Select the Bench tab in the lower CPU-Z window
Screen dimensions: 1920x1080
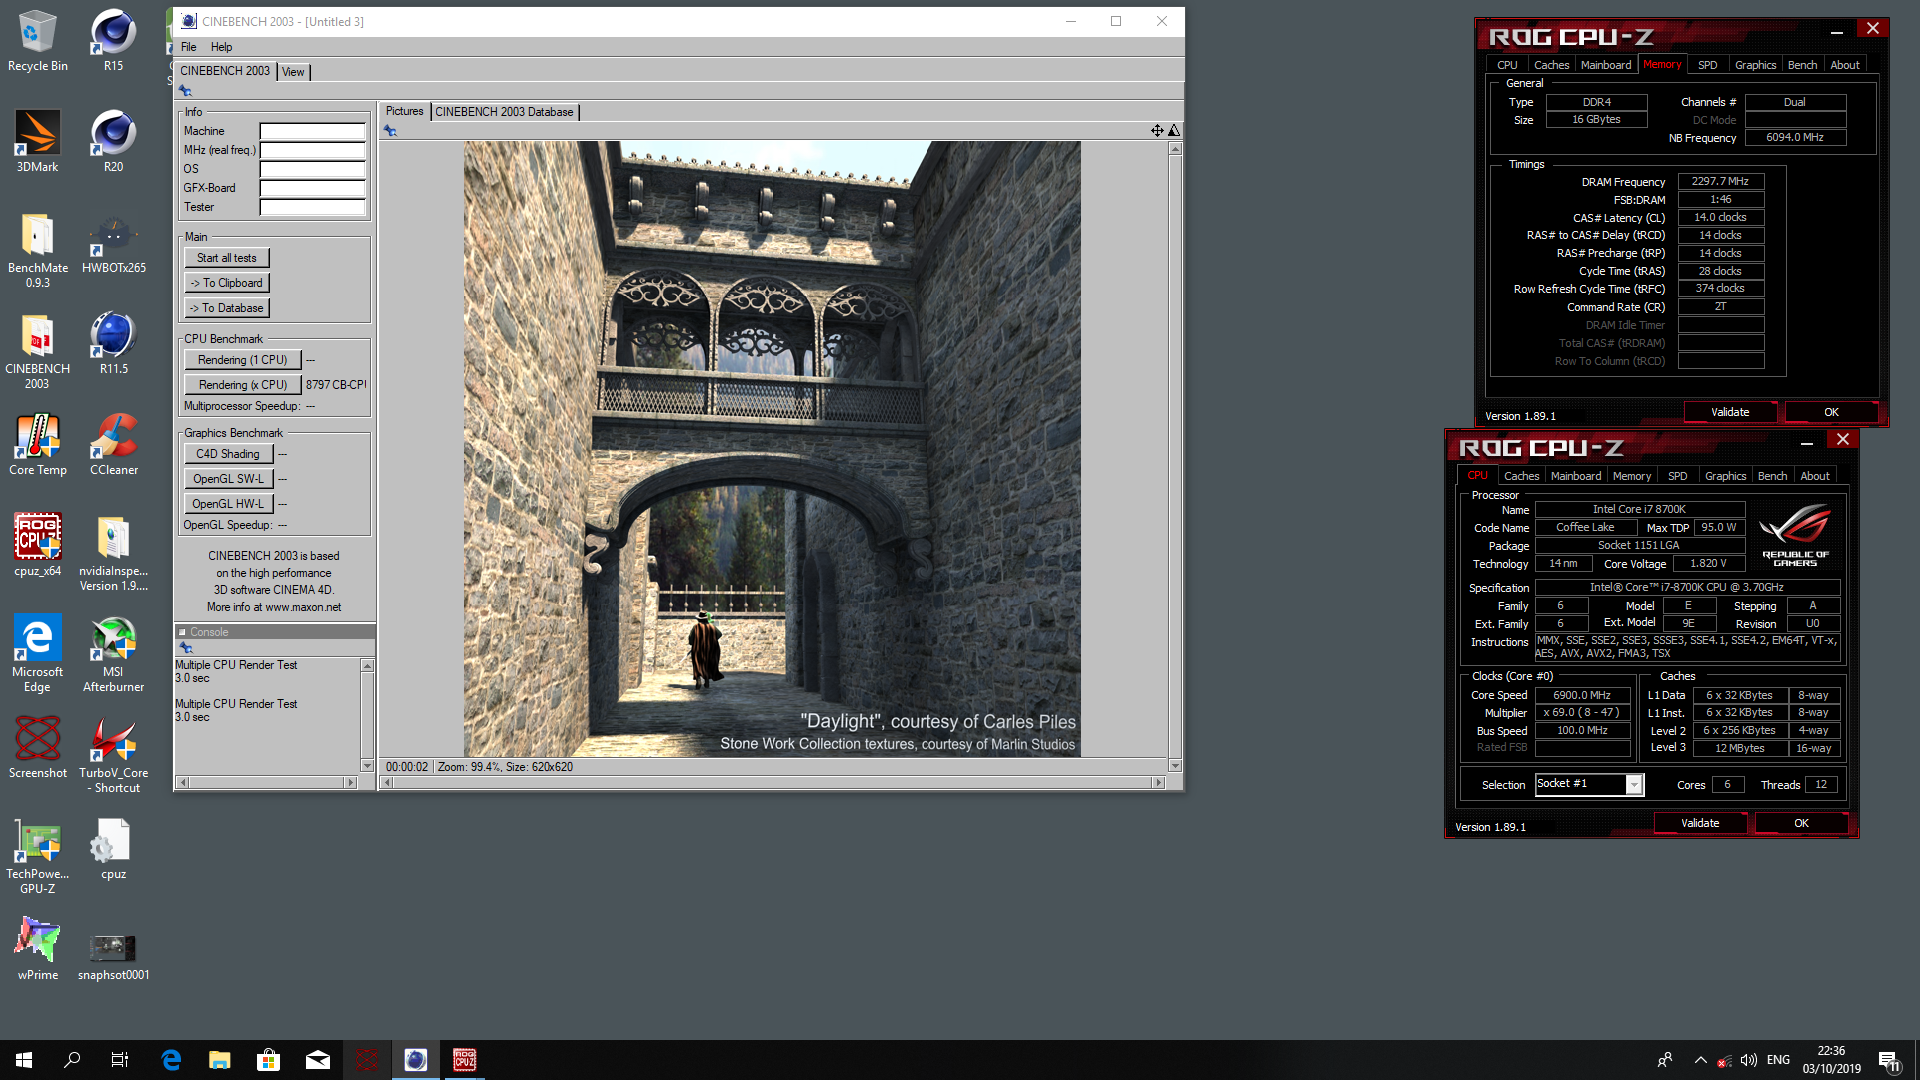coord(1772,476)
